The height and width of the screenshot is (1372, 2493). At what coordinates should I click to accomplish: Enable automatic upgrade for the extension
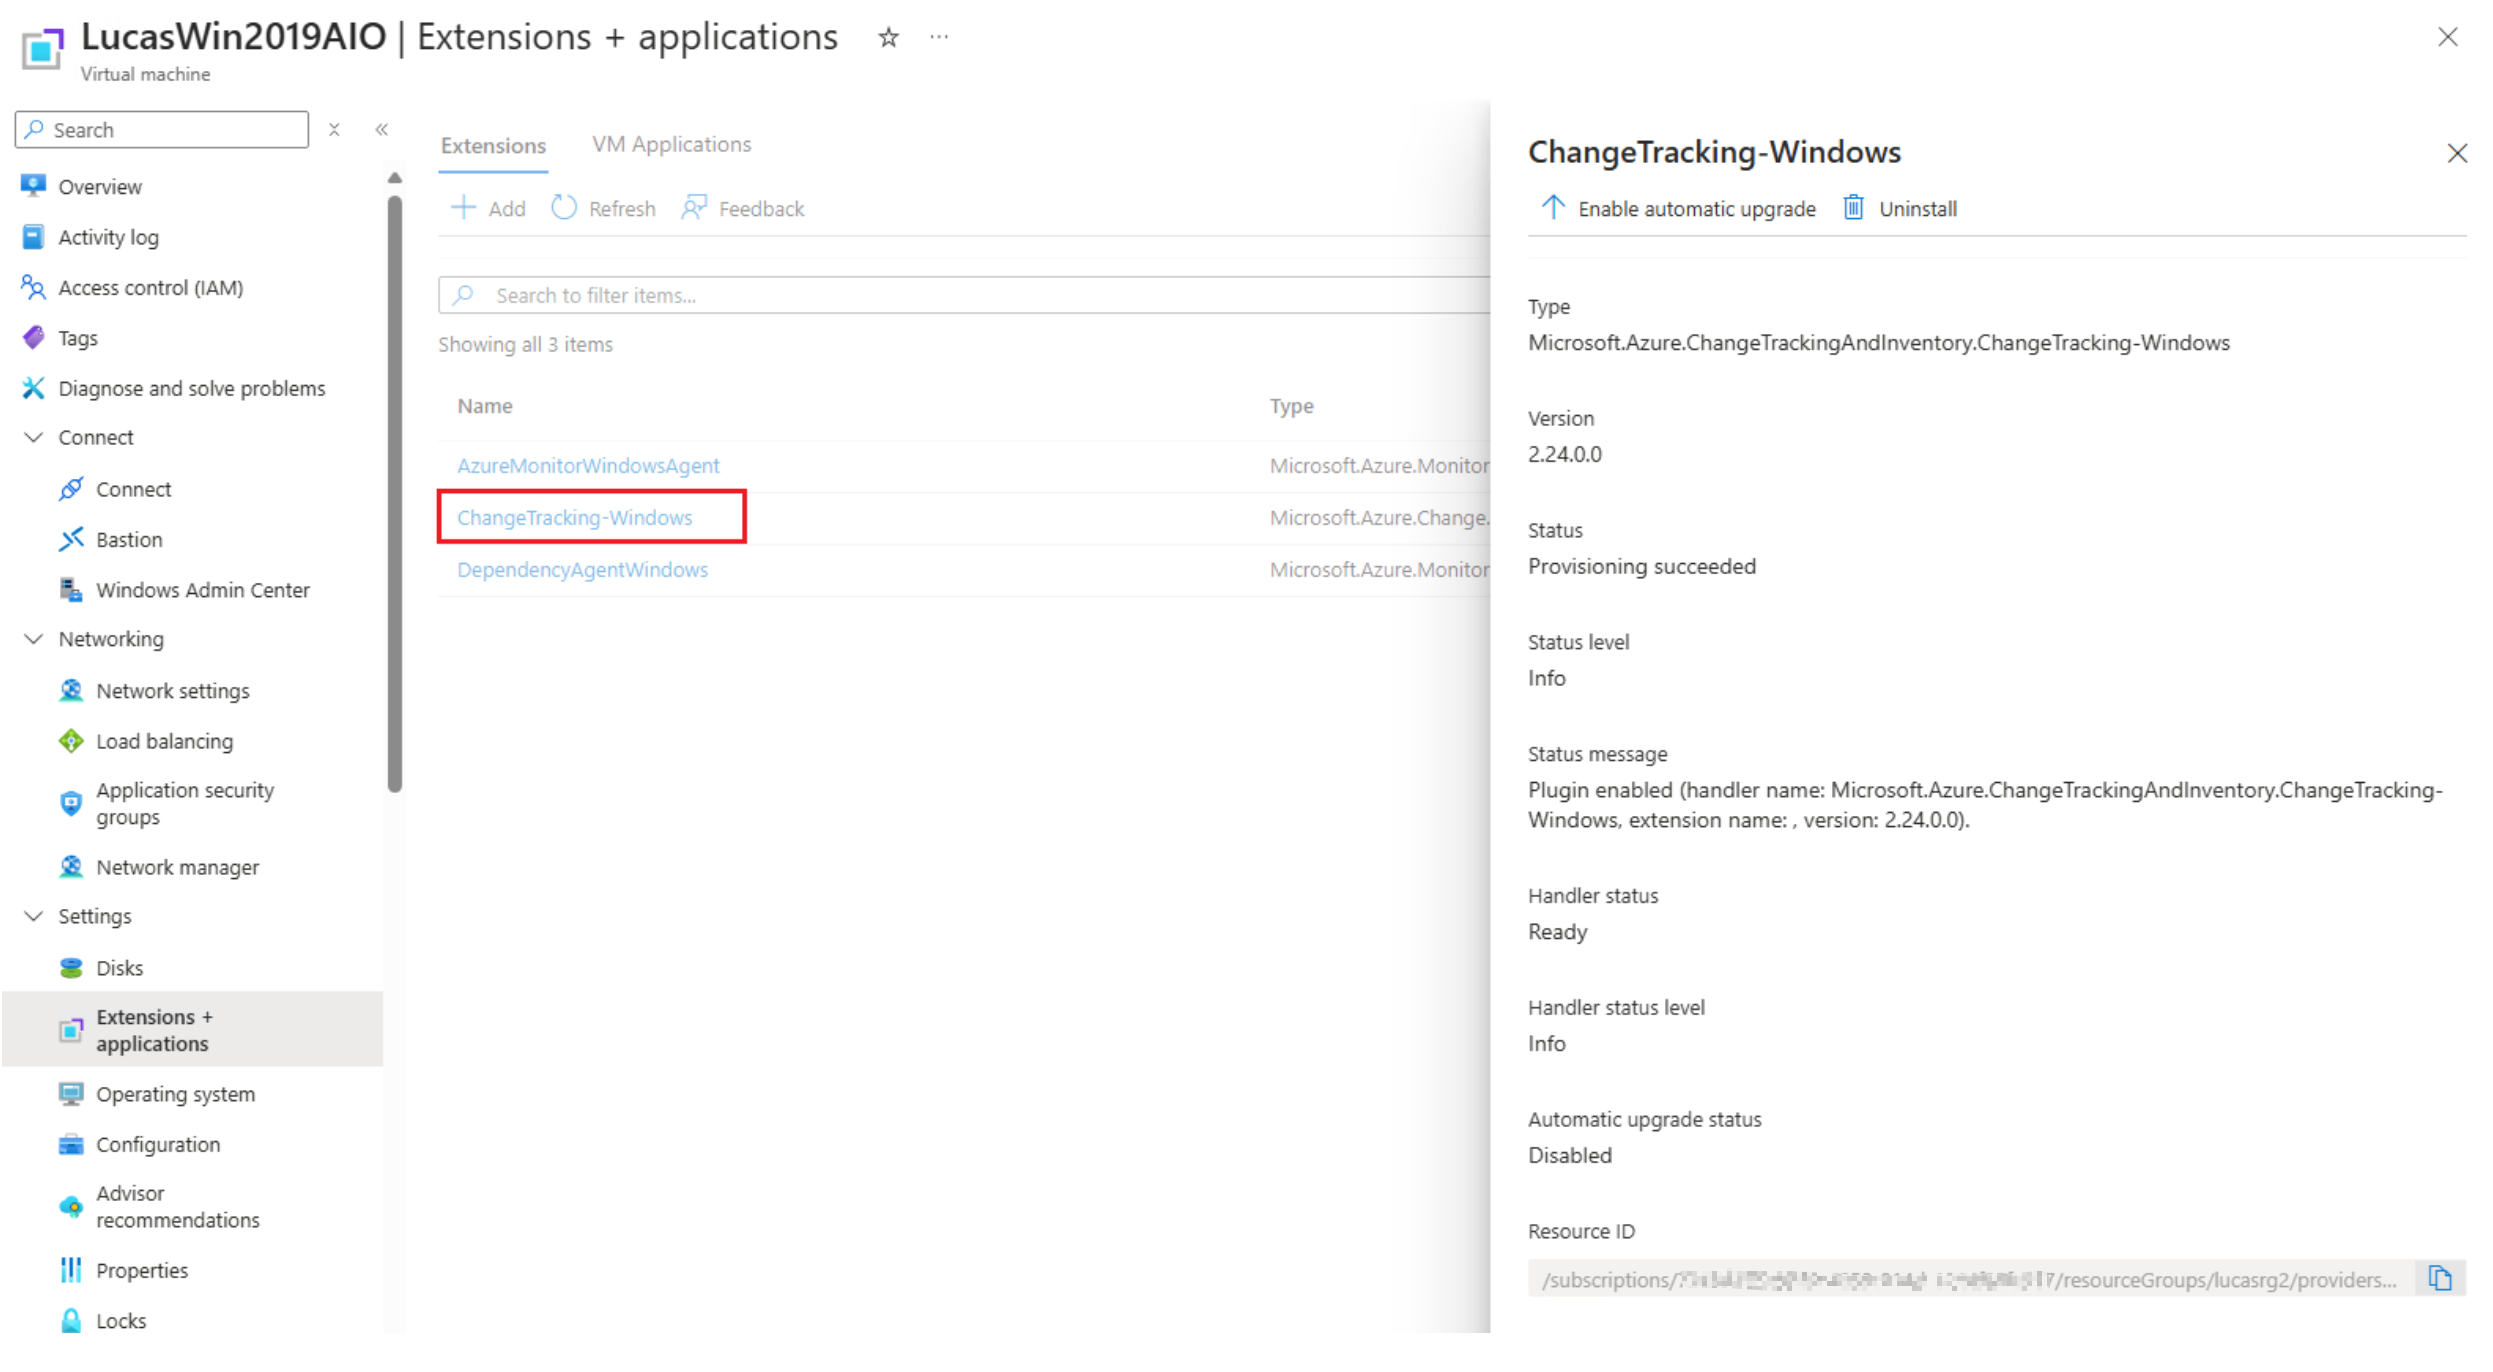point(1677,209)
